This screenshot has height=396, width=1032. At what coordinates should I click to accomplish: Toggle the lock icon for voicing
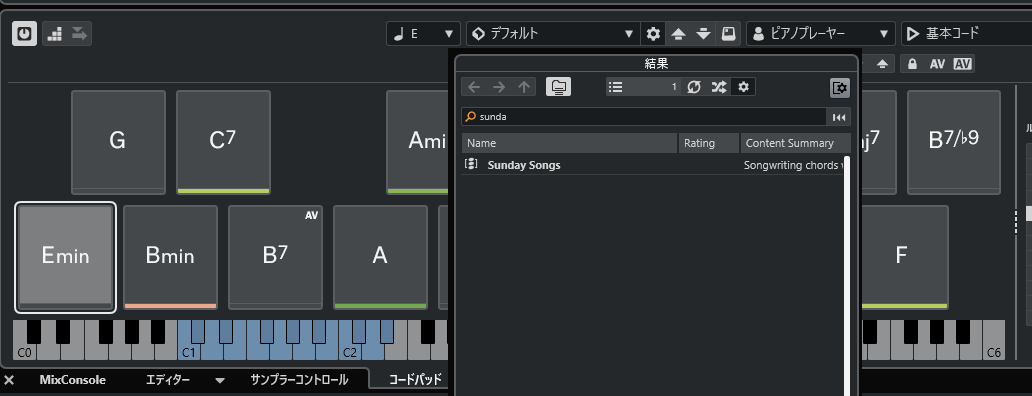pyautogui.click(x=912, y=64)
